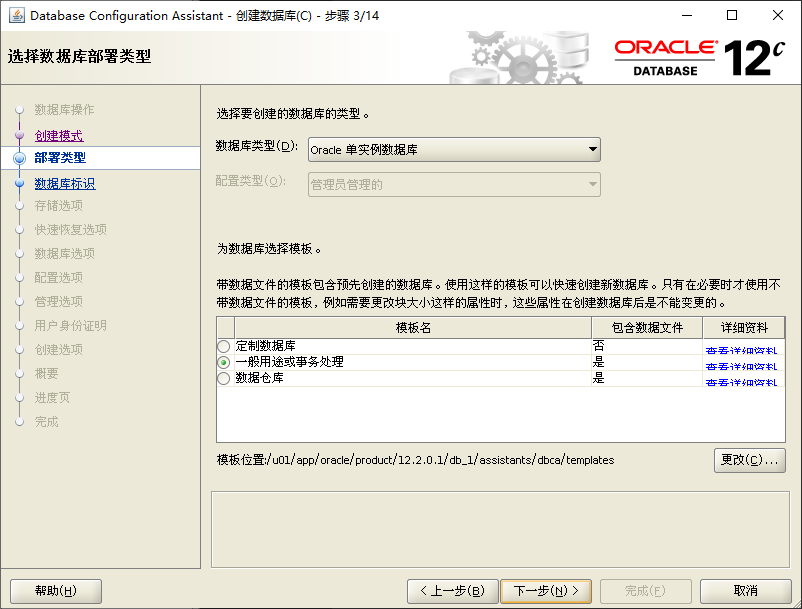View details link for 定制数据库 row
802x609 pixels.
pyautogui.click(x=741, y=350)
